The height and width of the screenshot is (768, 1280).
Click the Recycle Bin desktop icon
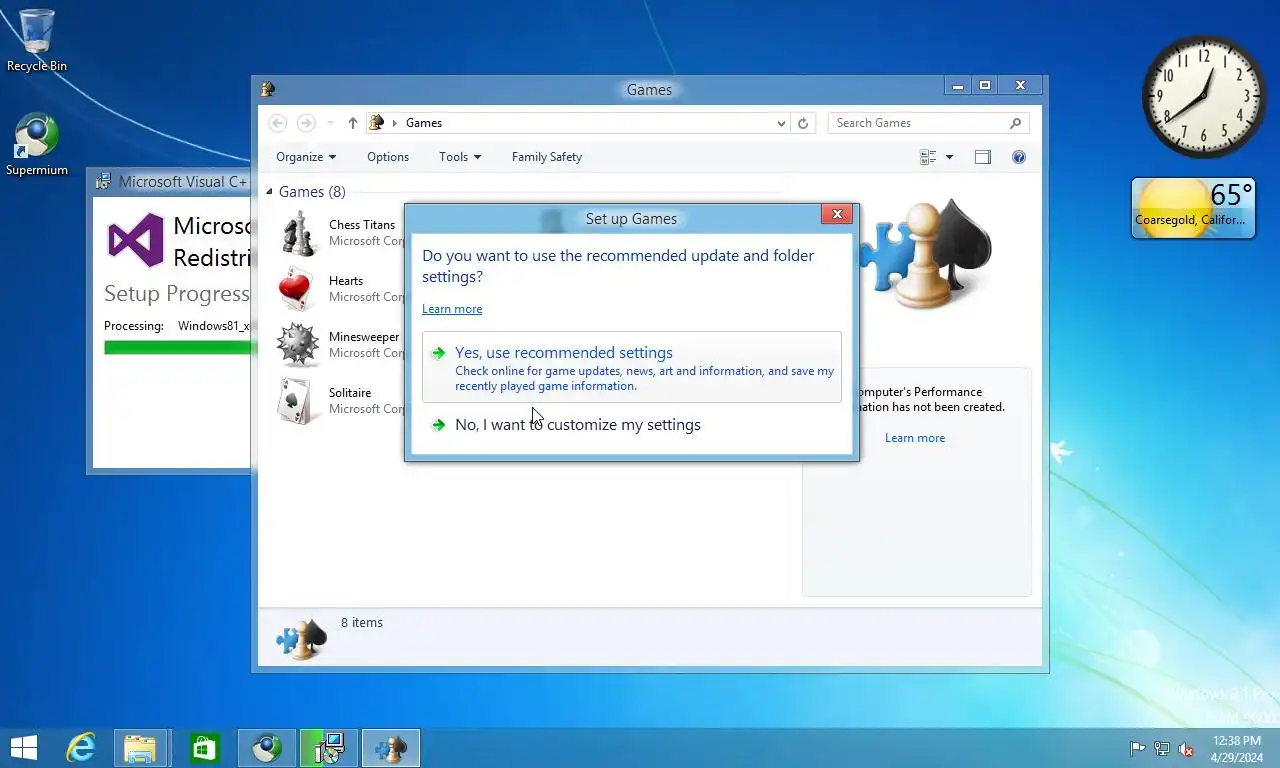pos(37,40)
